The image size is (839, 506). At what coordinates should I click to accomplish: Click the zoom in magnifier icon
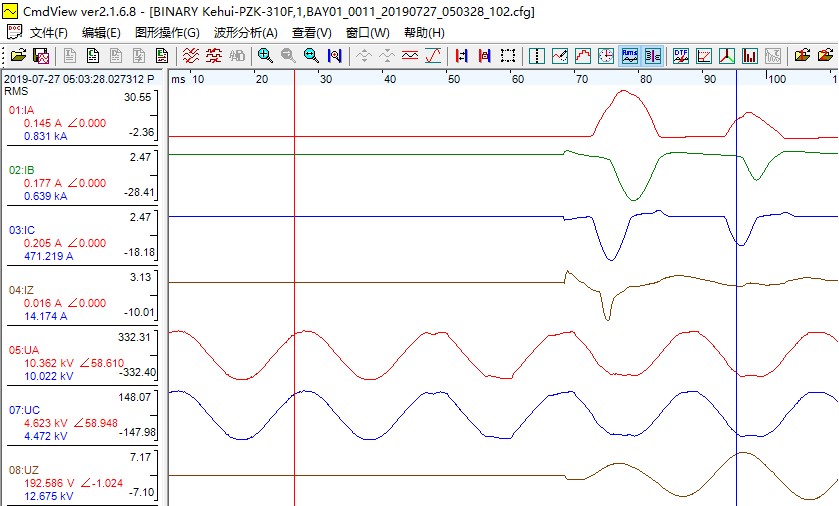click(265, 56)
